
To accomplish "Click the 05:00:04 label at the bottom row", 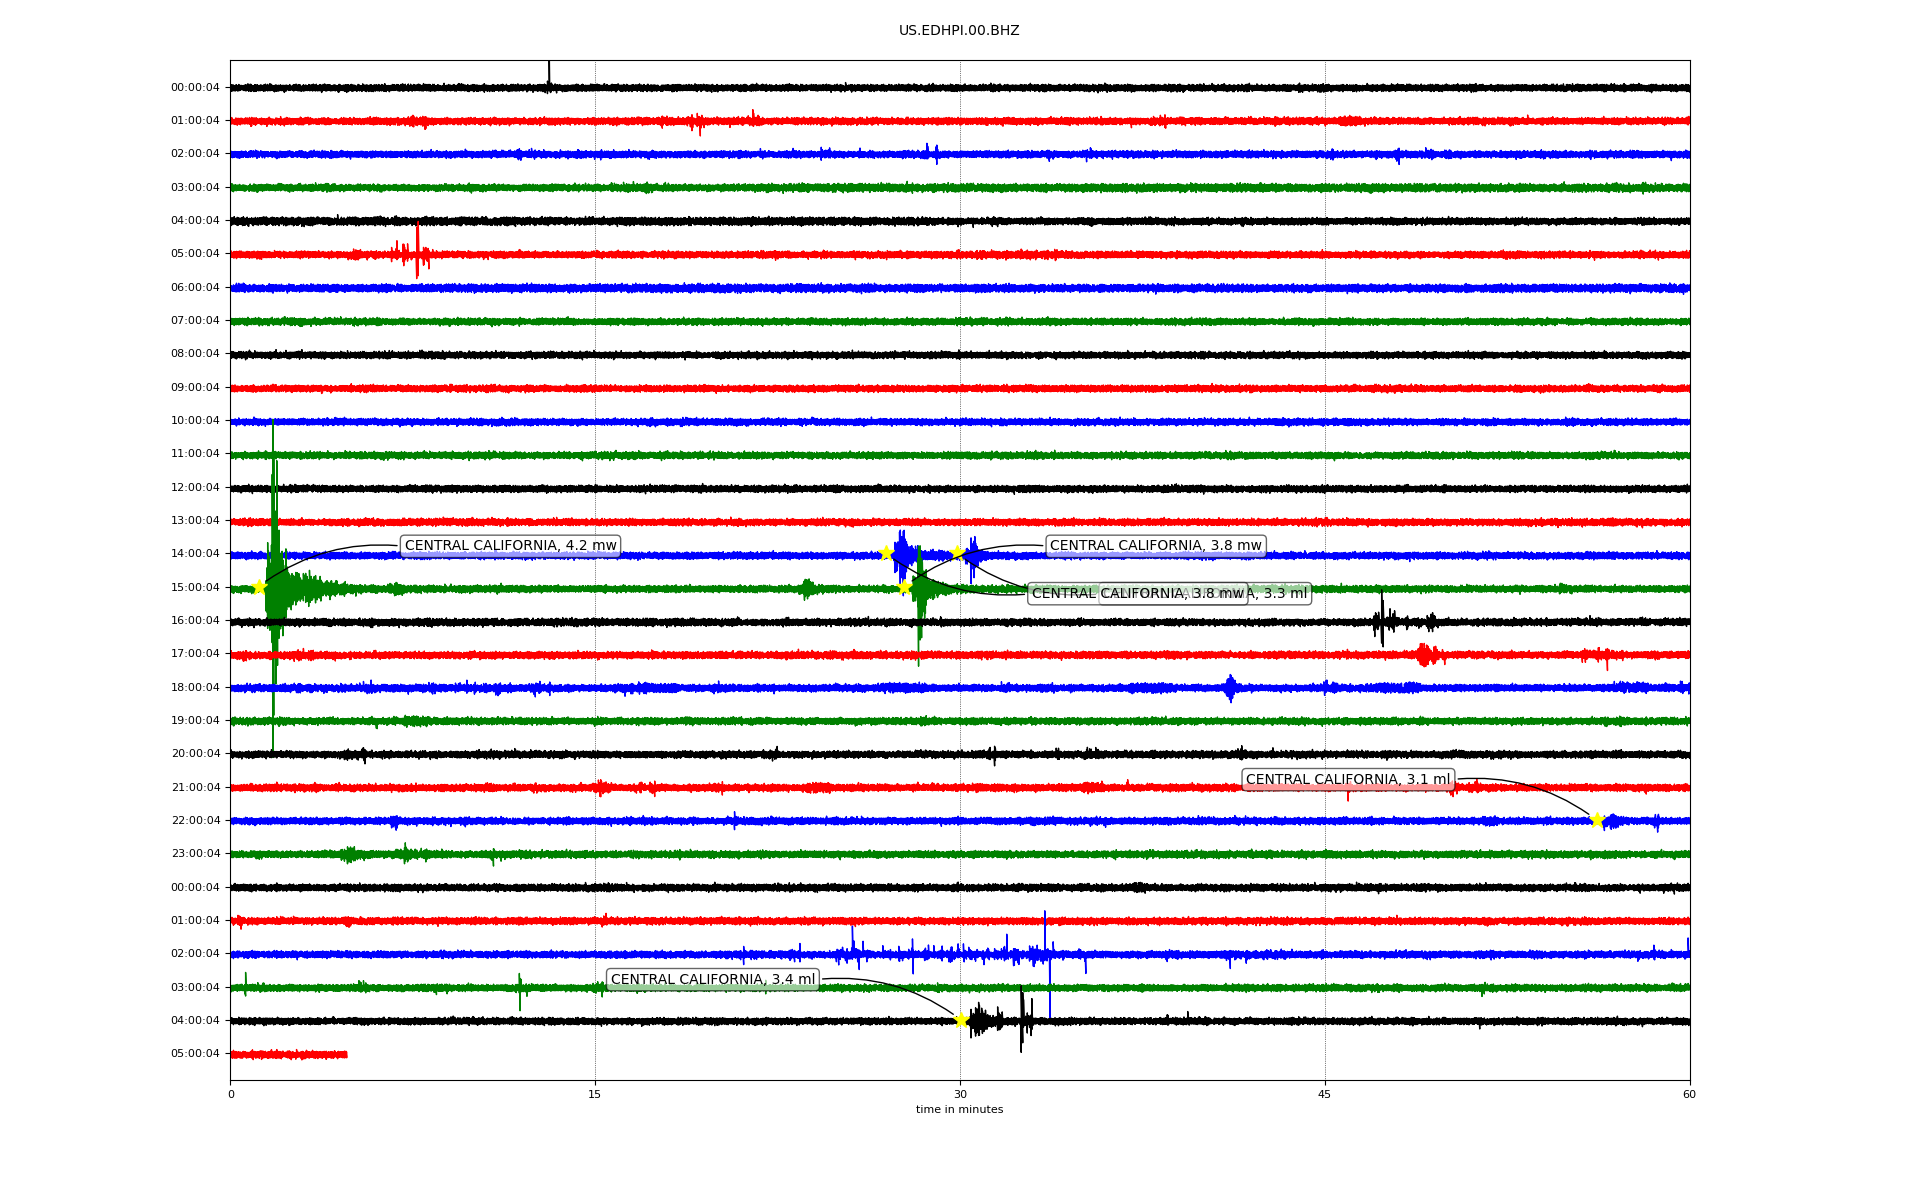I will tap(195, 1054).
